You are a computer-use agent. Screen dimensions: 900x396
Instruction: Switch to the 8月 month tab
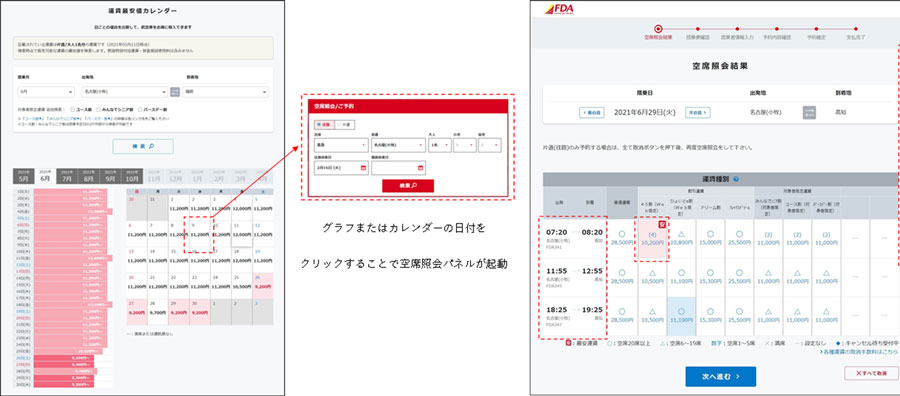88,176
